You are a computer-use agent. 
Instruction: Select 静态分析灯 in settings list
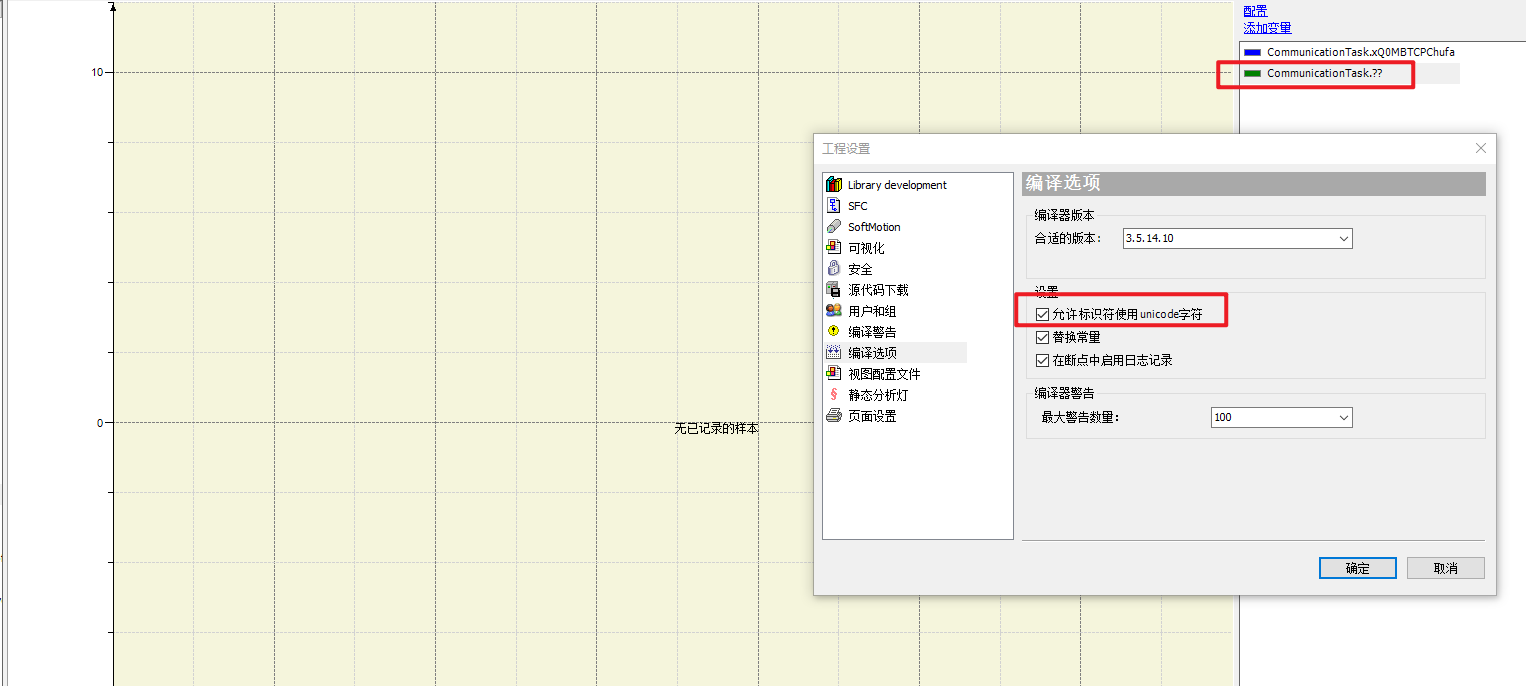(x=877, y=395)
